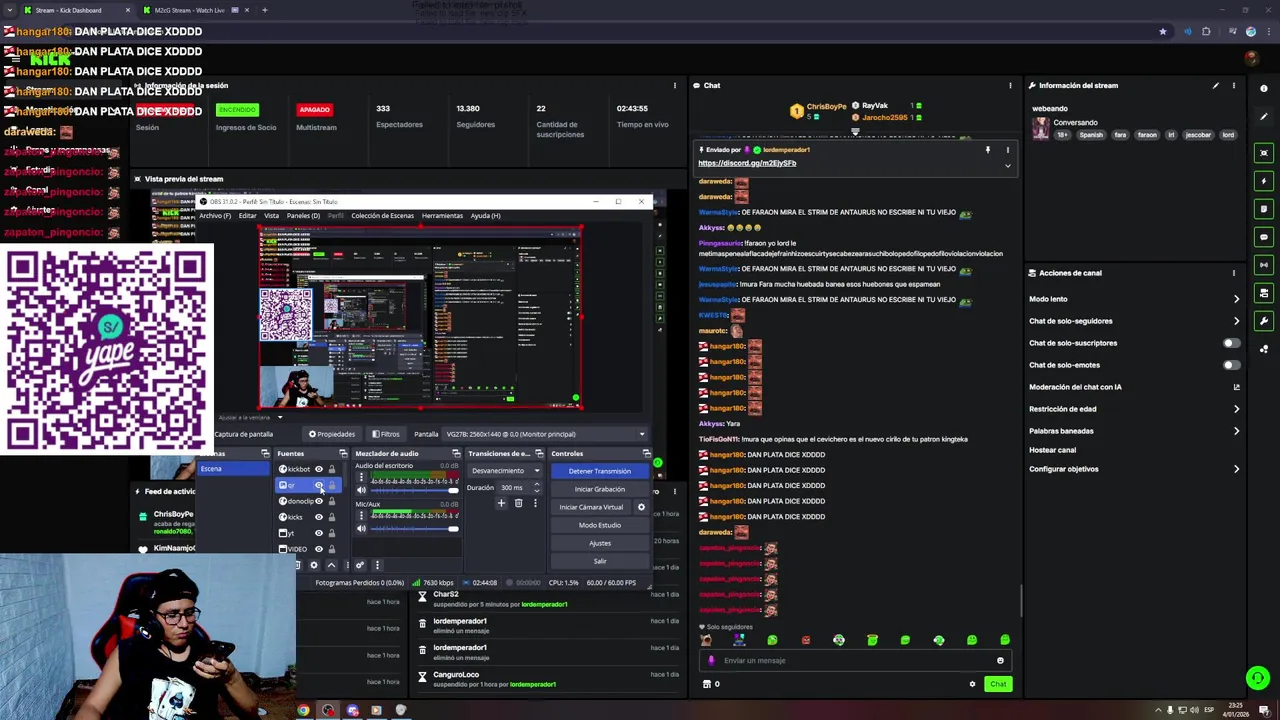Viewport: 1280px width, 720px height.
Task: Open the Herramientas menu in OBS
Action: (x=442, y=216)
